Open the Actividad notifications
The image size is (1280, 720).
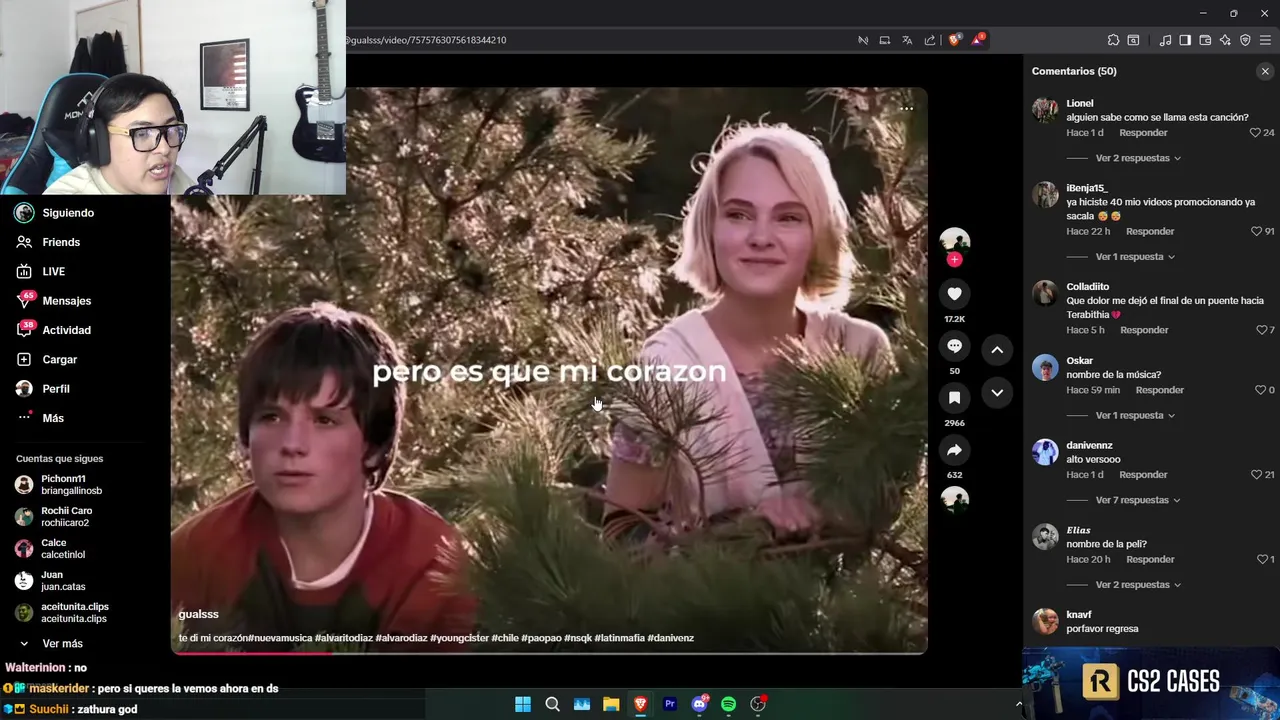click(x=66, y=330)
